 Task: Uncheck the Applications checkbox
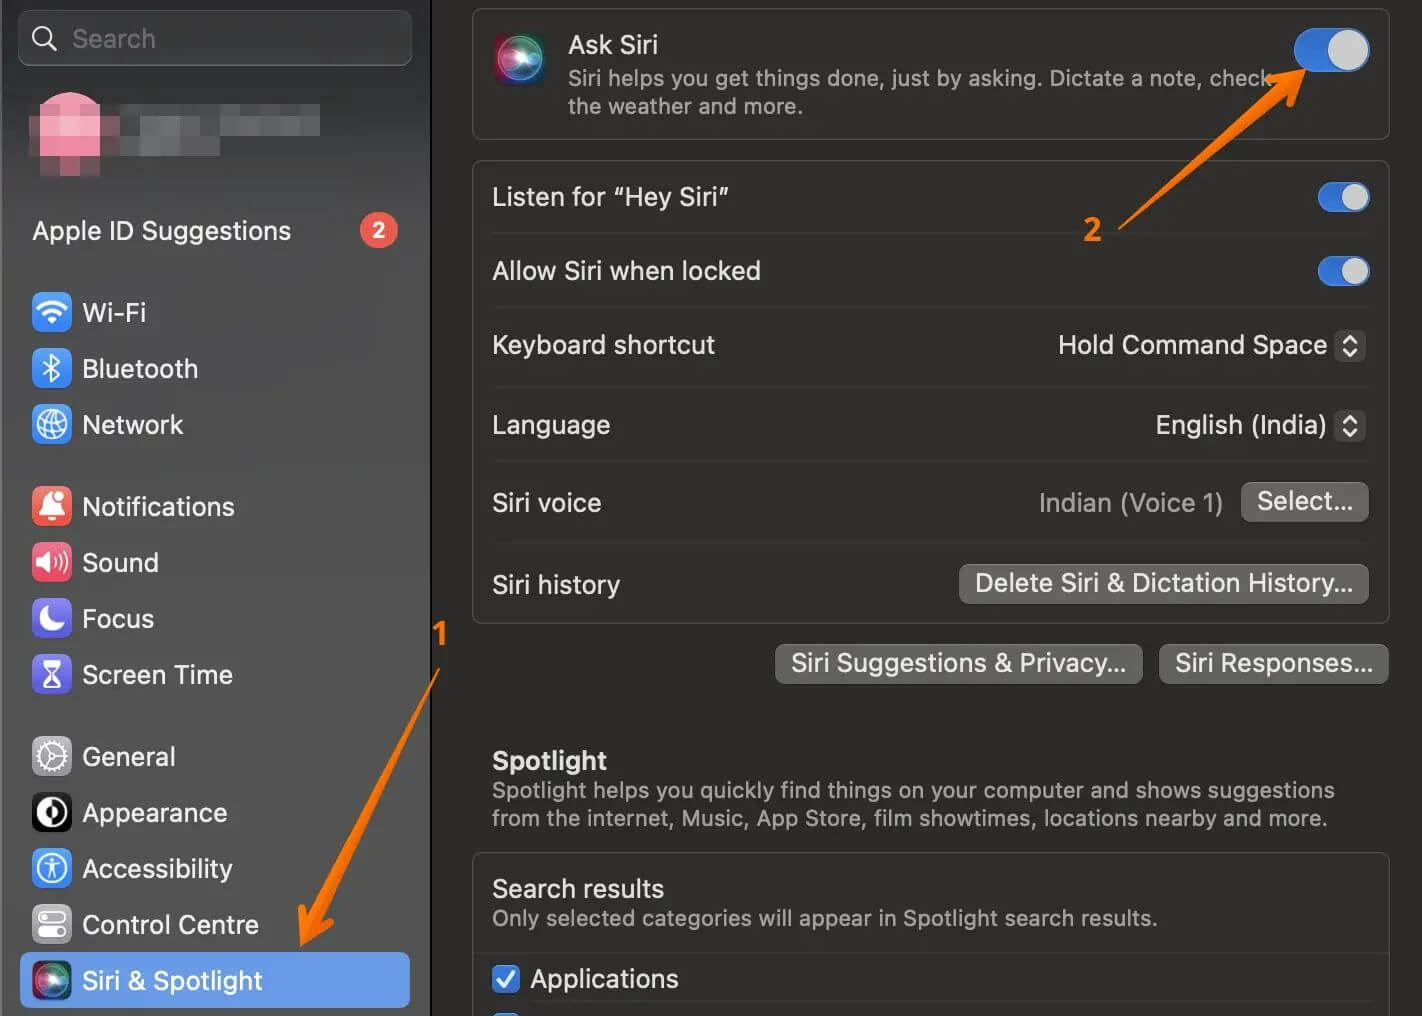pos(506,979)
